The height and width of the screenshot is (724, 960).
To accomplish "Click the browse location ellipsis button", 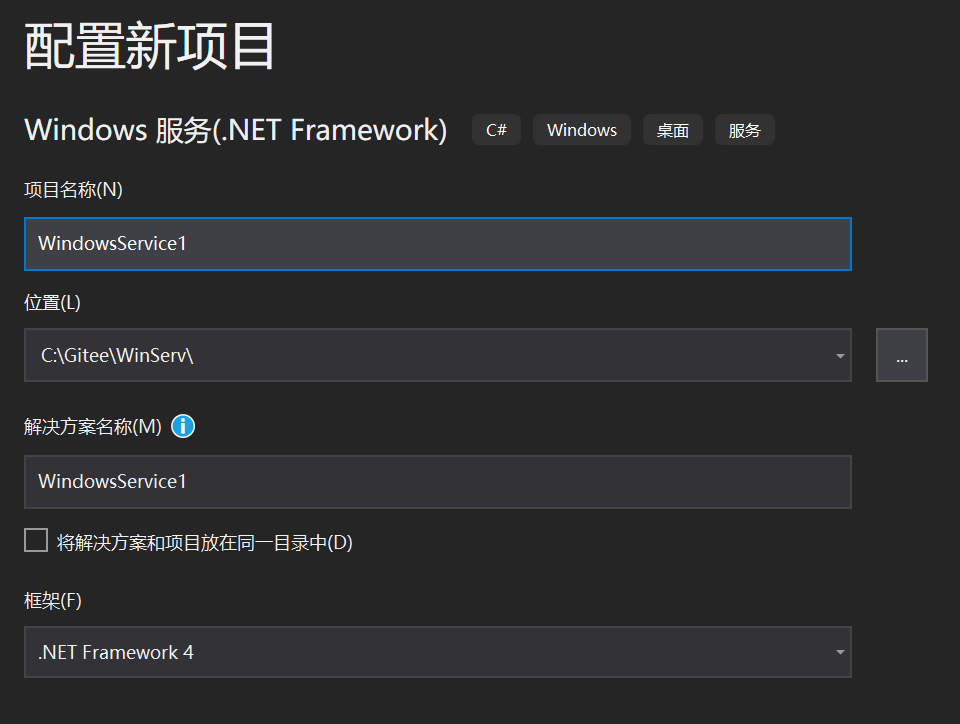I will (902, 355).
